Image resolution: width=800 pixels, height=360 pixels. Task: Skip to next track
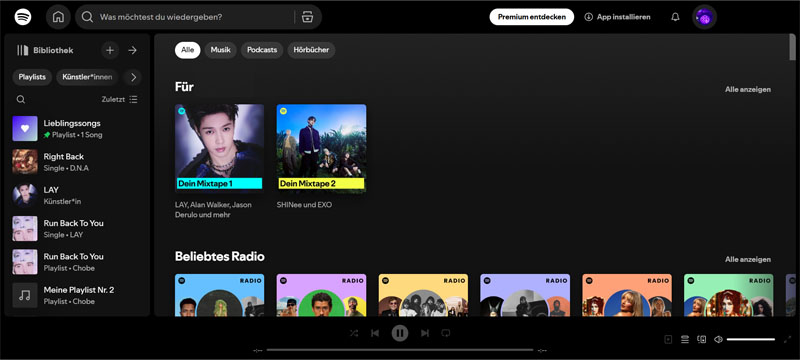click(x=424, y=333)
